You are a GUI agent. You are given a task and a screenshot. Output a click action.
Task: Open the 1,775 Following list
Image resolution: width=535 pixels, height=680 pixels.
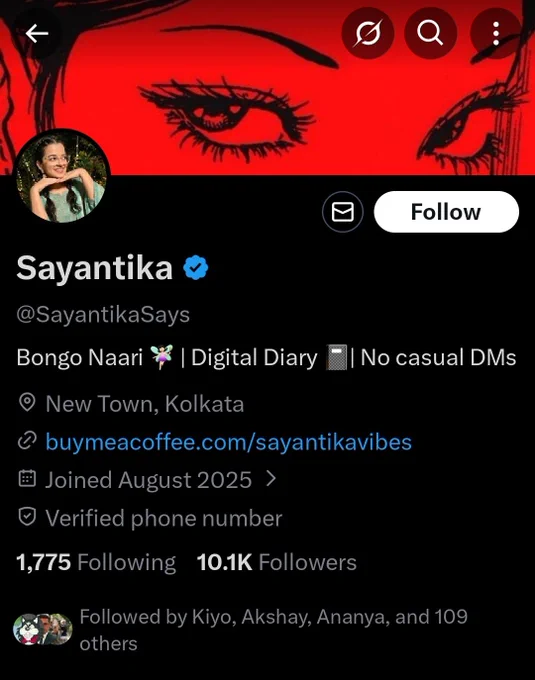(x=96, y=562)
